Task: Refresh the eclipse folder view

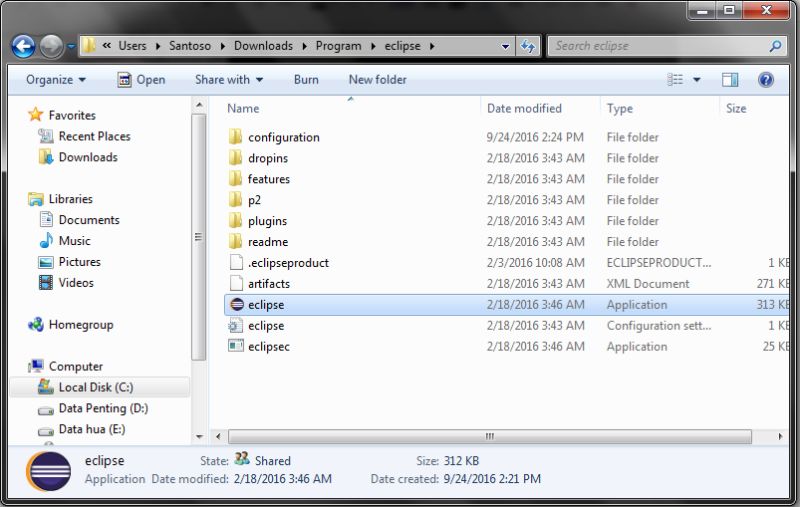Action: tap(528, 46)
